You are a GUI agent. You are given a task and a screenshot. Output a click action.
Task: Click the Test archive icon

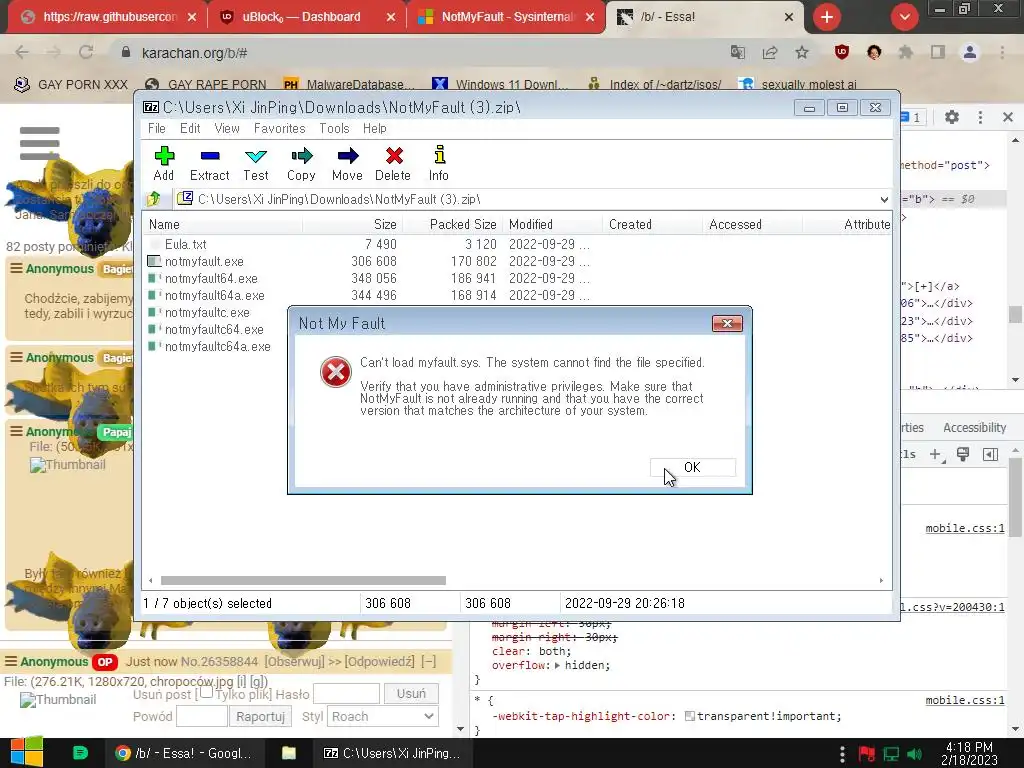click(x=255, y=163)
